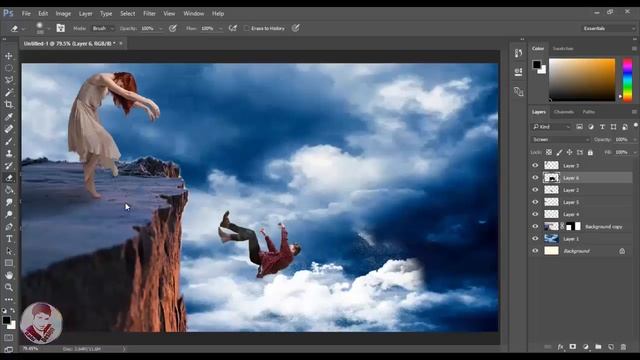640x360 pixels.
Task: Click the lock position icon
Action: [569, 152]
